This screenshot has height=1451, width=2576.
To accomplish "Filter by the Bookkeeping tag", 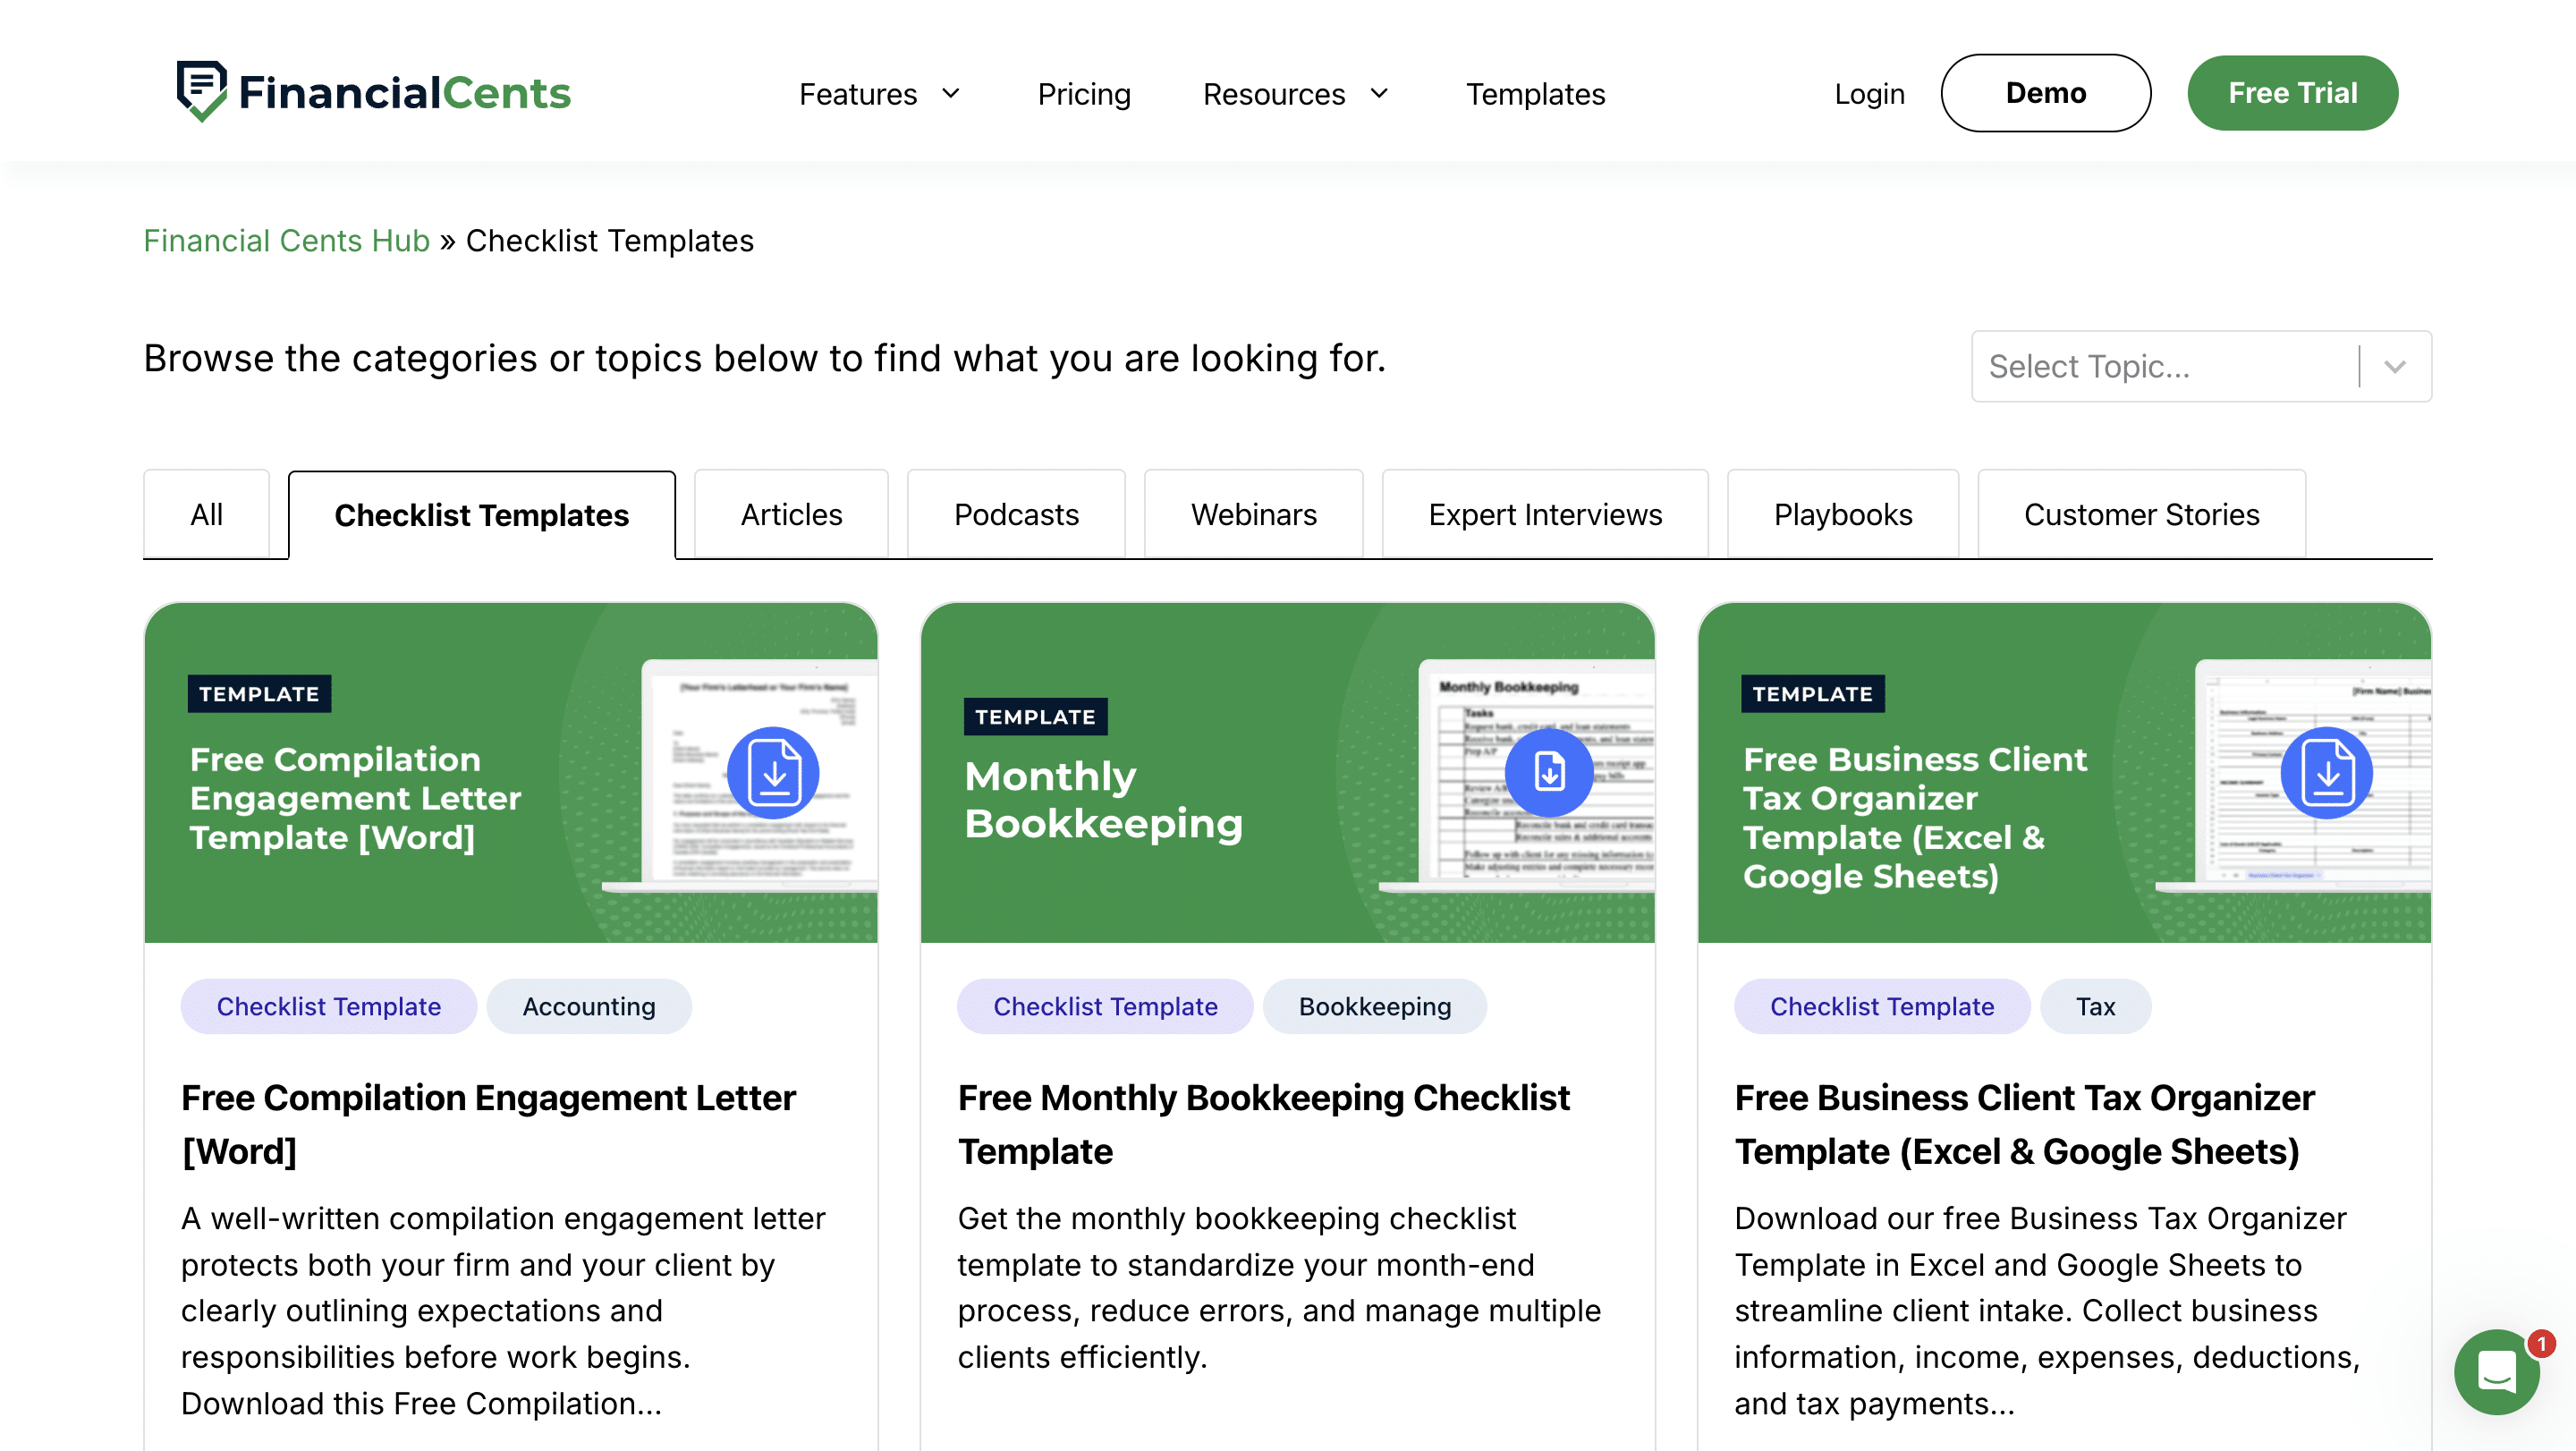I will click(x=1374, y=1006).
